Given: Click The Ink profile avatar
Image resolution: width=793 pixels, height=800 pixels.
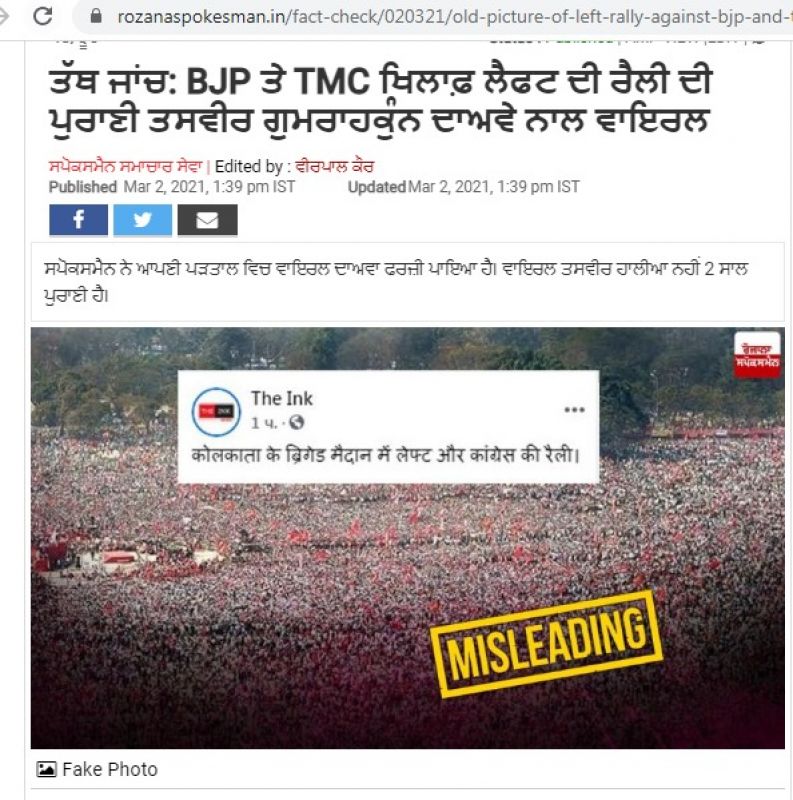Looking at the screenshot, I should pyautogui.click(x=216, y=411).
